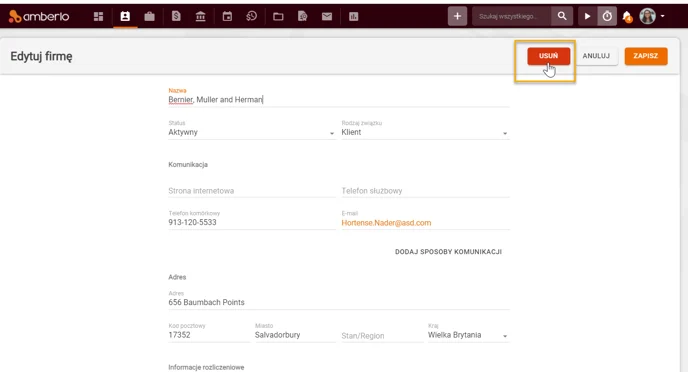688x372 pixels.
Task: Click the Szukaj wszystkiego search box
Action: click(512, 16)
